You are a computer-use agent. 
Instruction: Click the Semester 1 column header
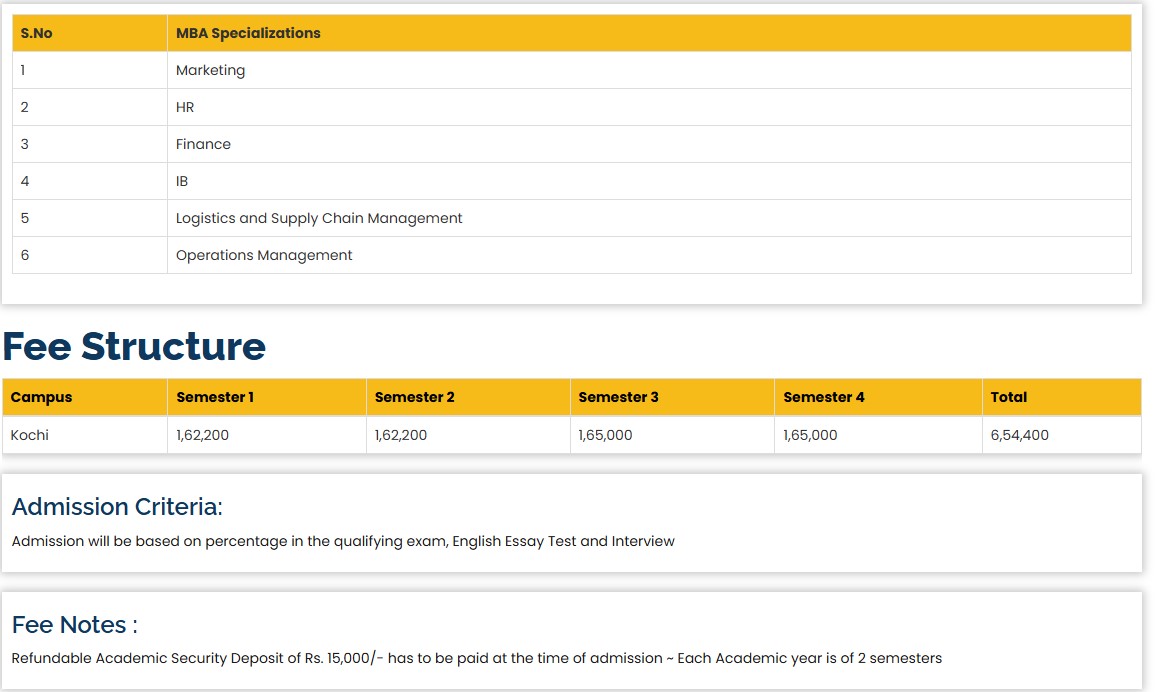pos(215,397)
